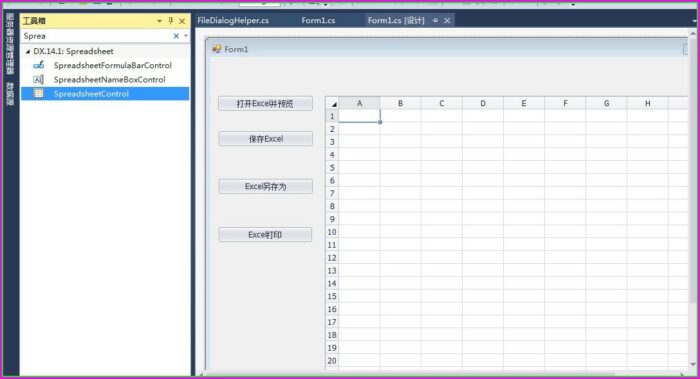Click the toolbox search field

coord(96,36)
